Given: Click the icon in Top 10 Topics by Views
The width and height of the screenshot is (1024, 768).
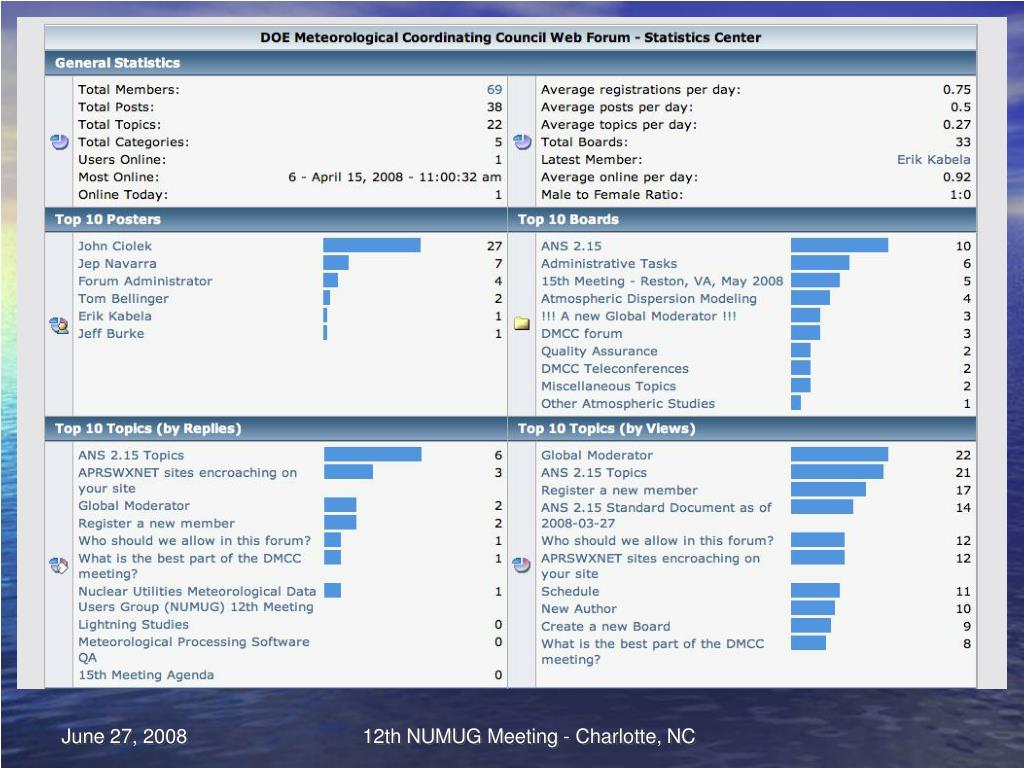Looking at the screenshot, I should click(522, 565).
